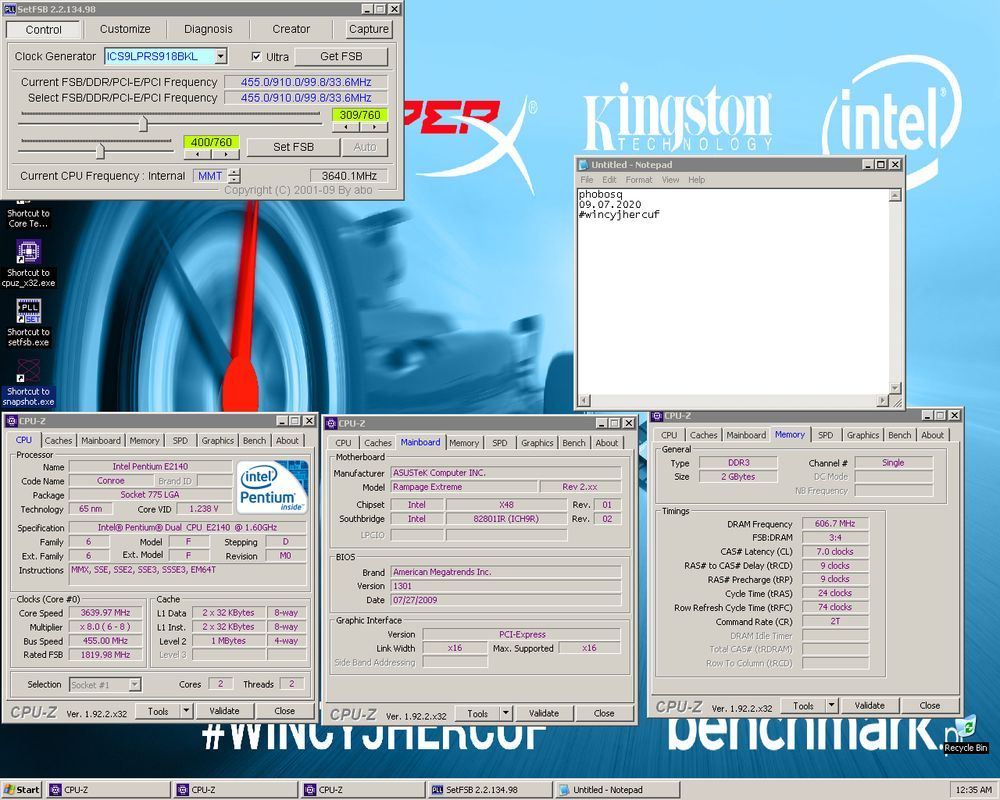Screen dimensions: 1000x800
Task: Open the Caches tab in the CPU tab window
Action: tap(58, 441)
